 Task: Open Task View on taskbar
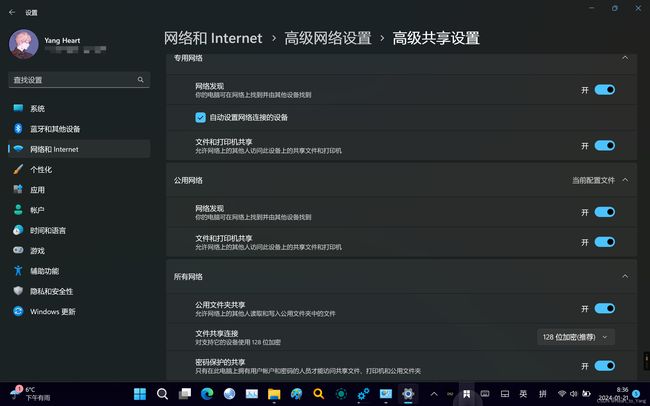[x=184, y=394]
